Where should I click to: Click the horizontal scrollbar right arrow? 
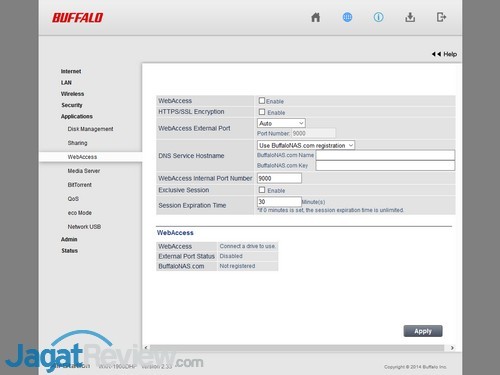[452, 348]
